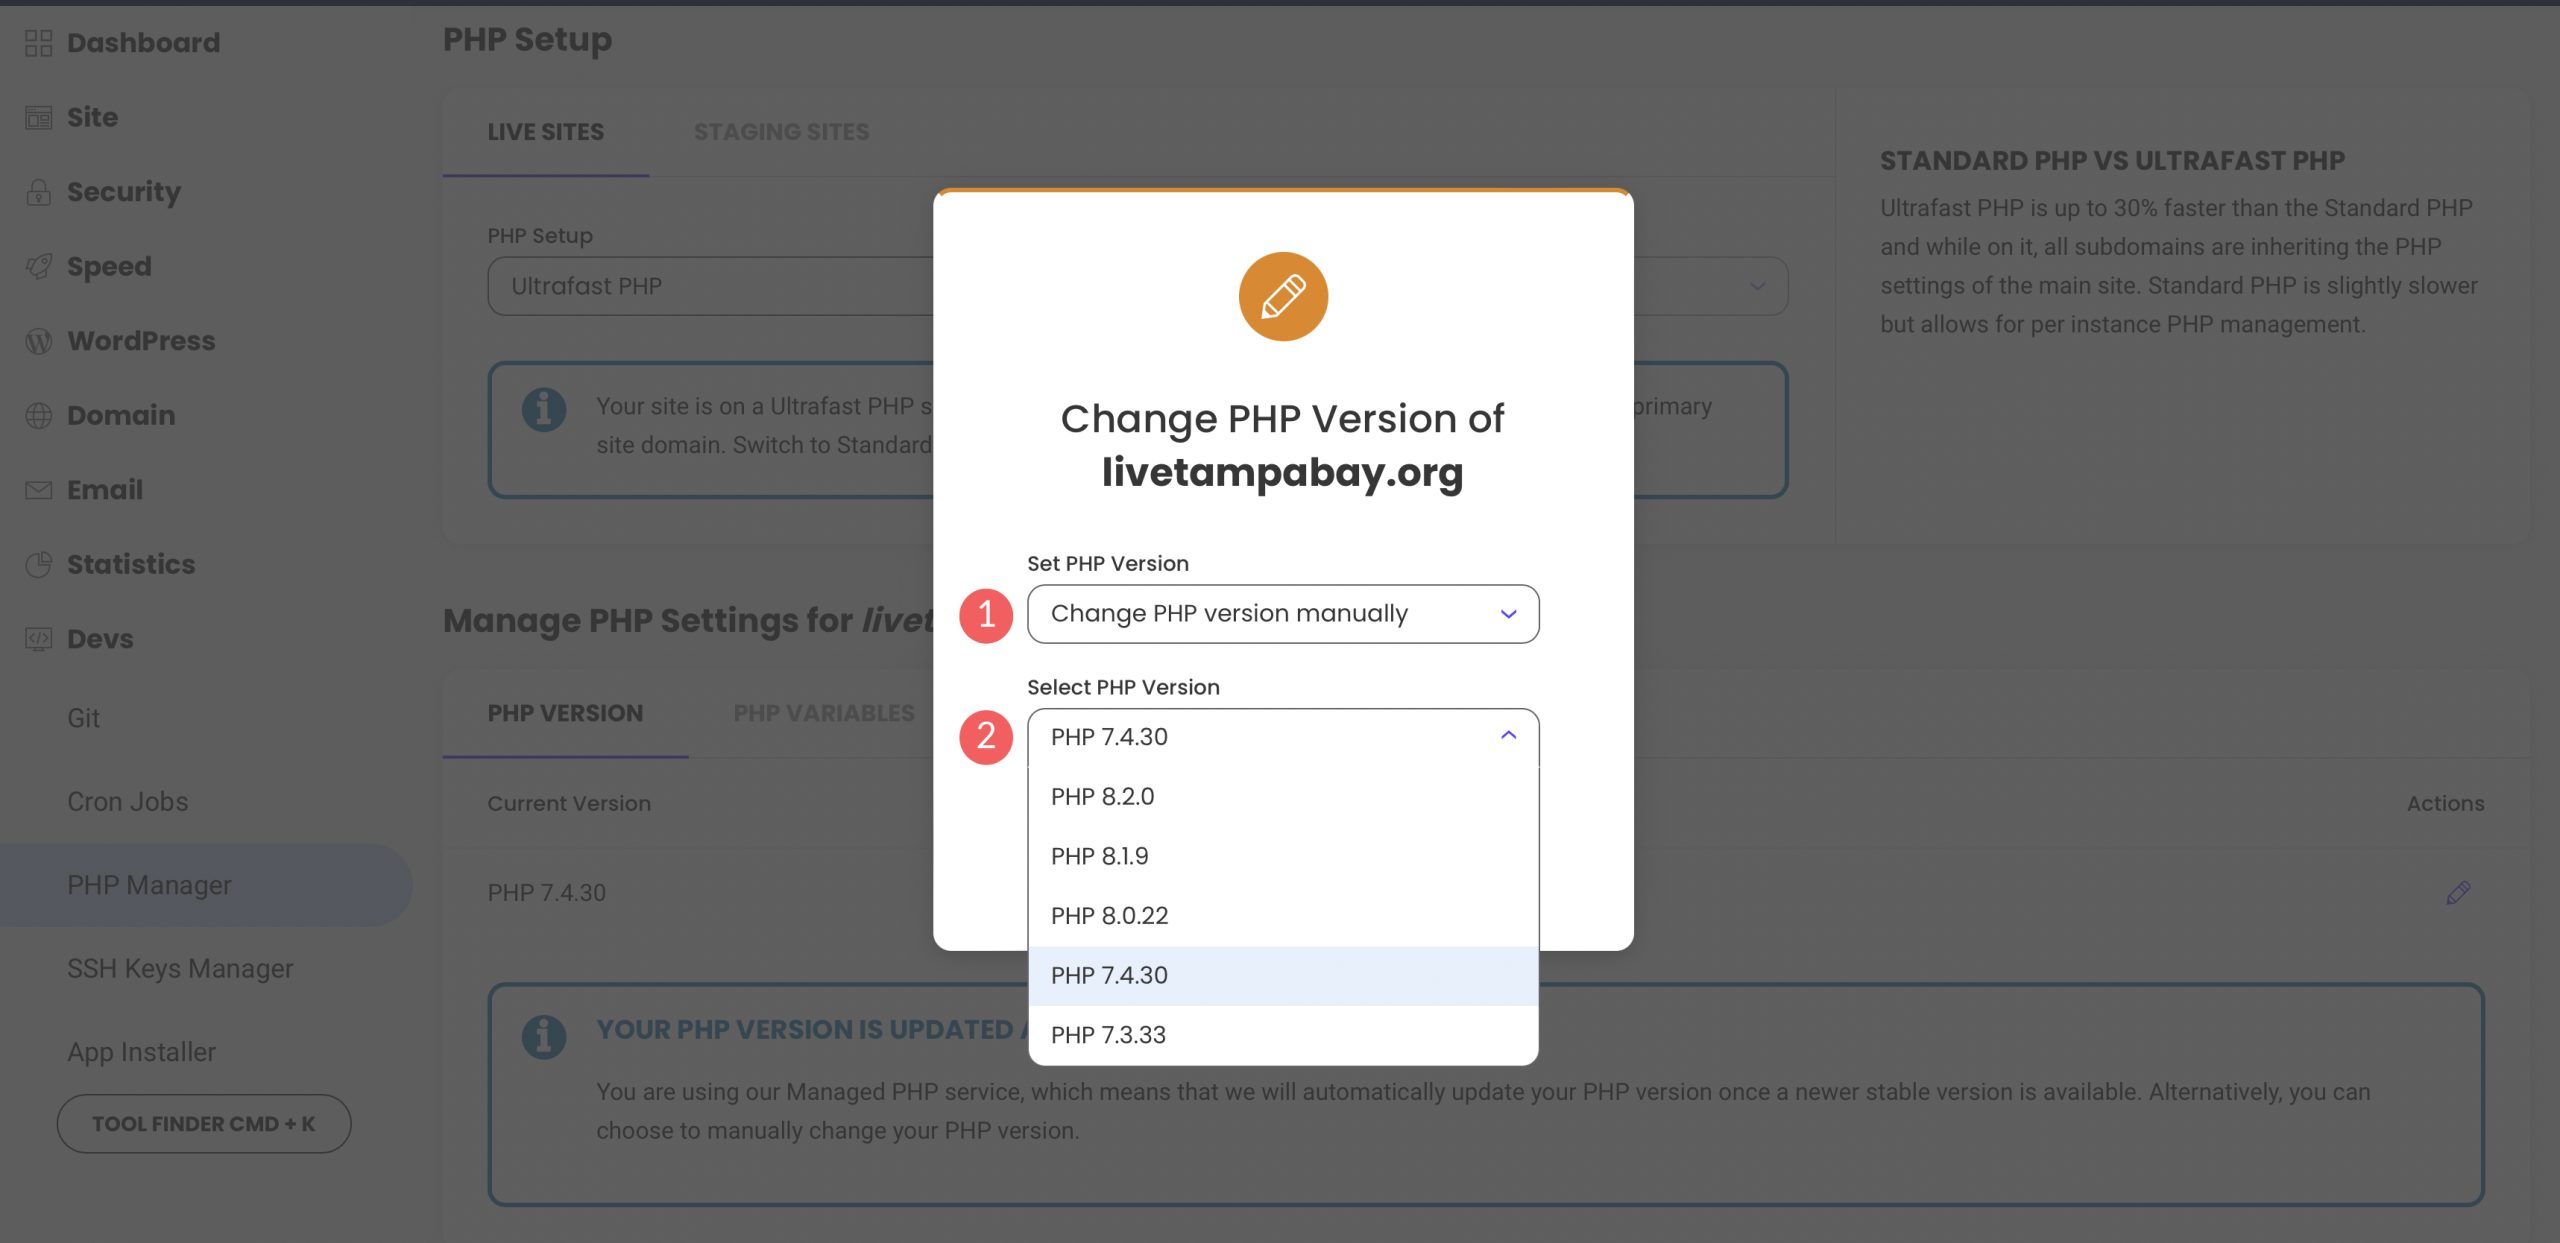Switch to the STAGING SITES tab
Viewport: 2560px width, 1243px height.
pyautogui.click(x=780, y=131)
